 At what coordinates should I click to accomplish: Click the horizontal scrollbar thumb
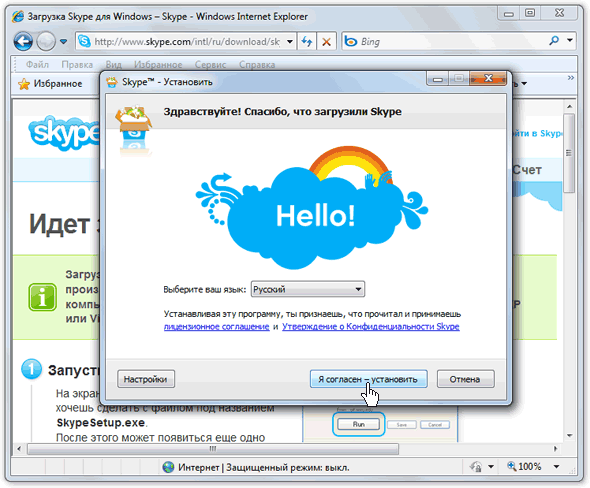click(213, 448)
